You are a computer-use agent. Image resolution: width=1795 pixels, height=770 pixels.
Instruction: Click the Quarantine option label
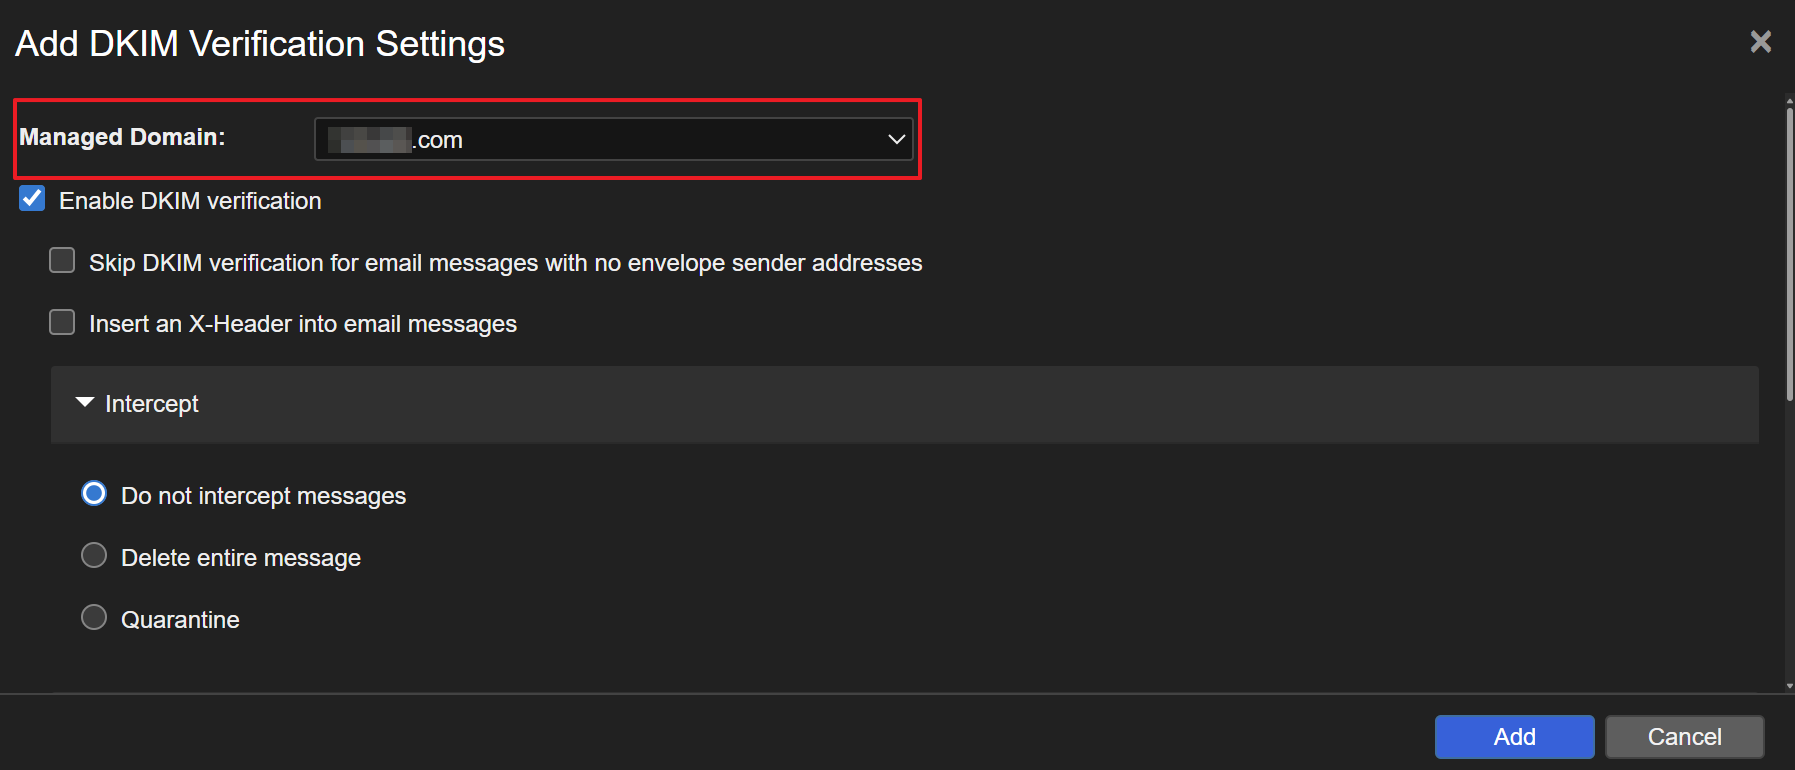(180, 620)
